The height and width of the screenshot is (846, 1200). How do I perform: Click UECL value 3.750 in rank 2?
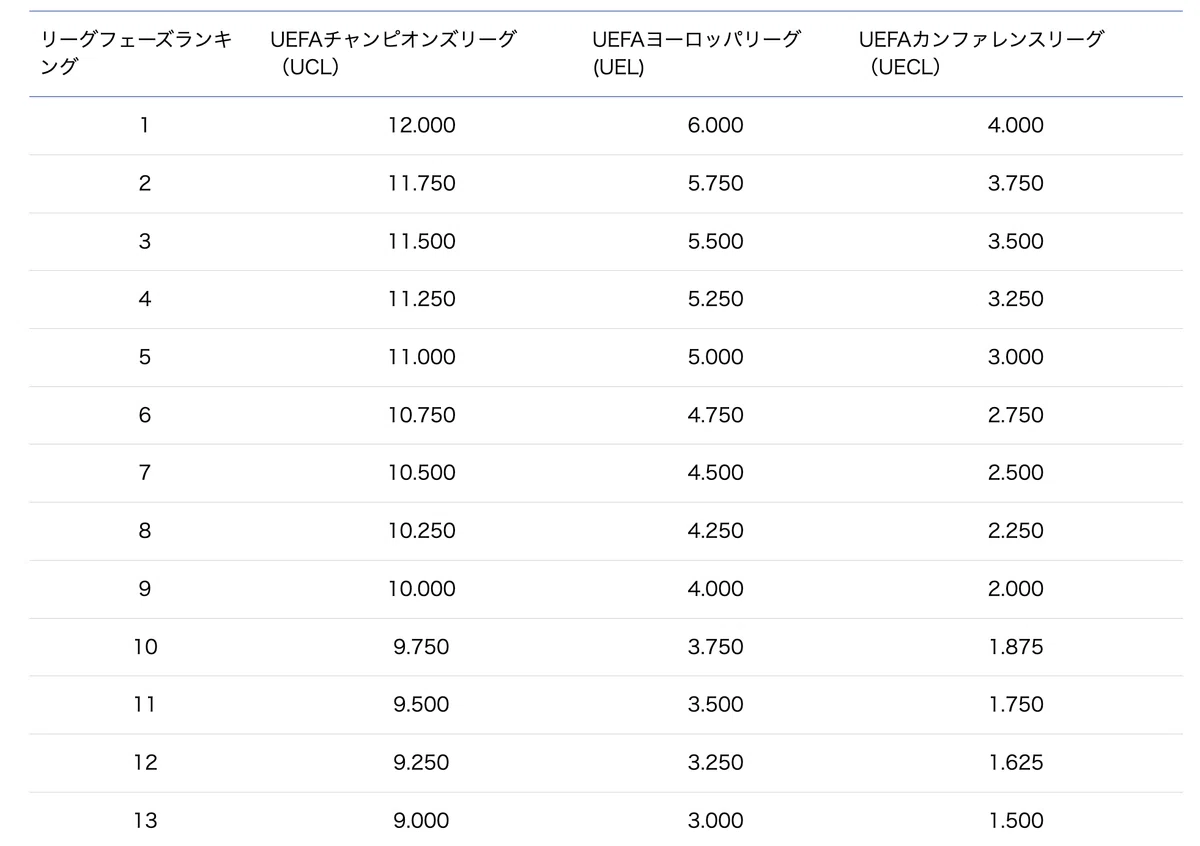coord(1016,184)
